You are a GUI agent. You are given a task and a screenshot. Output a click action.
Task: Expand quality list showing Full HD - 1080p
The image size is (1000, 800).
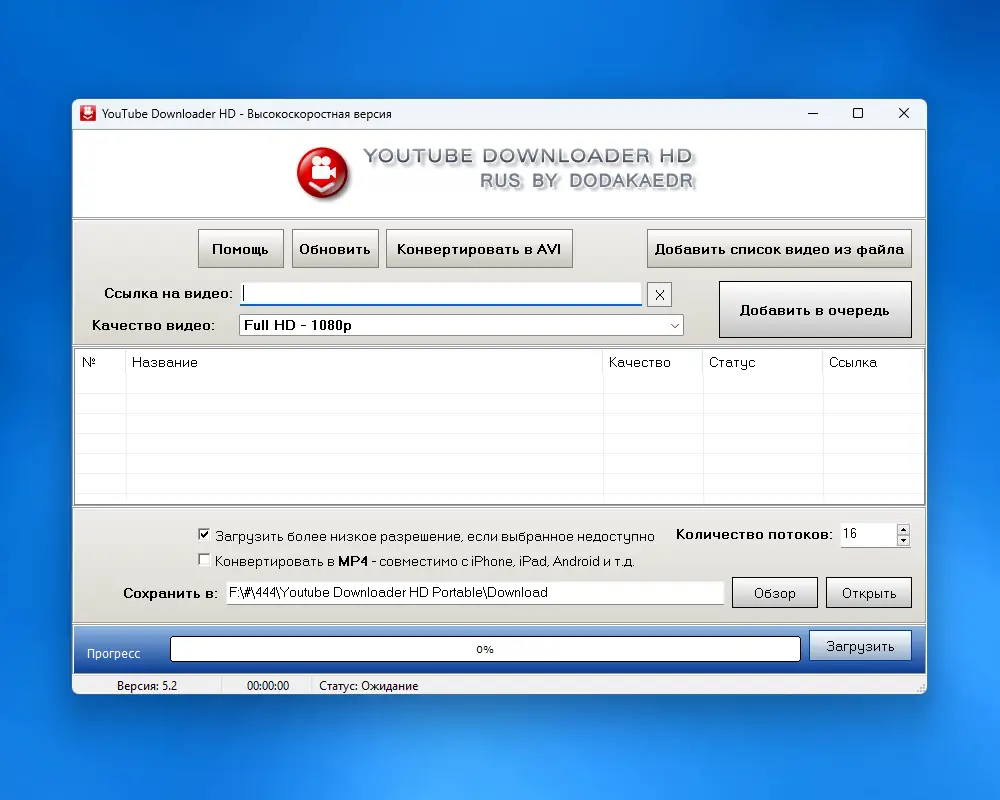click(677, 325)
